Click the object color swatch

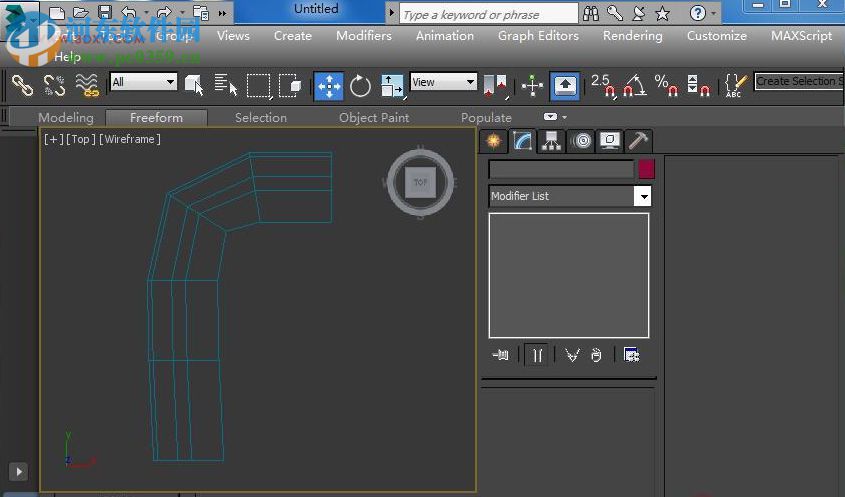[x=646, y=169]
